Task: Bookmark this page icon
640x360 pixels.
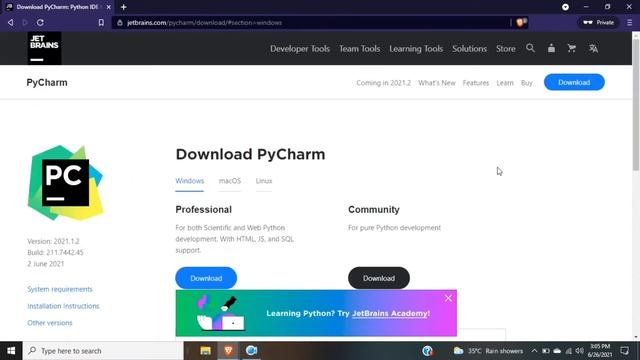Action: (x=101, y=22)
